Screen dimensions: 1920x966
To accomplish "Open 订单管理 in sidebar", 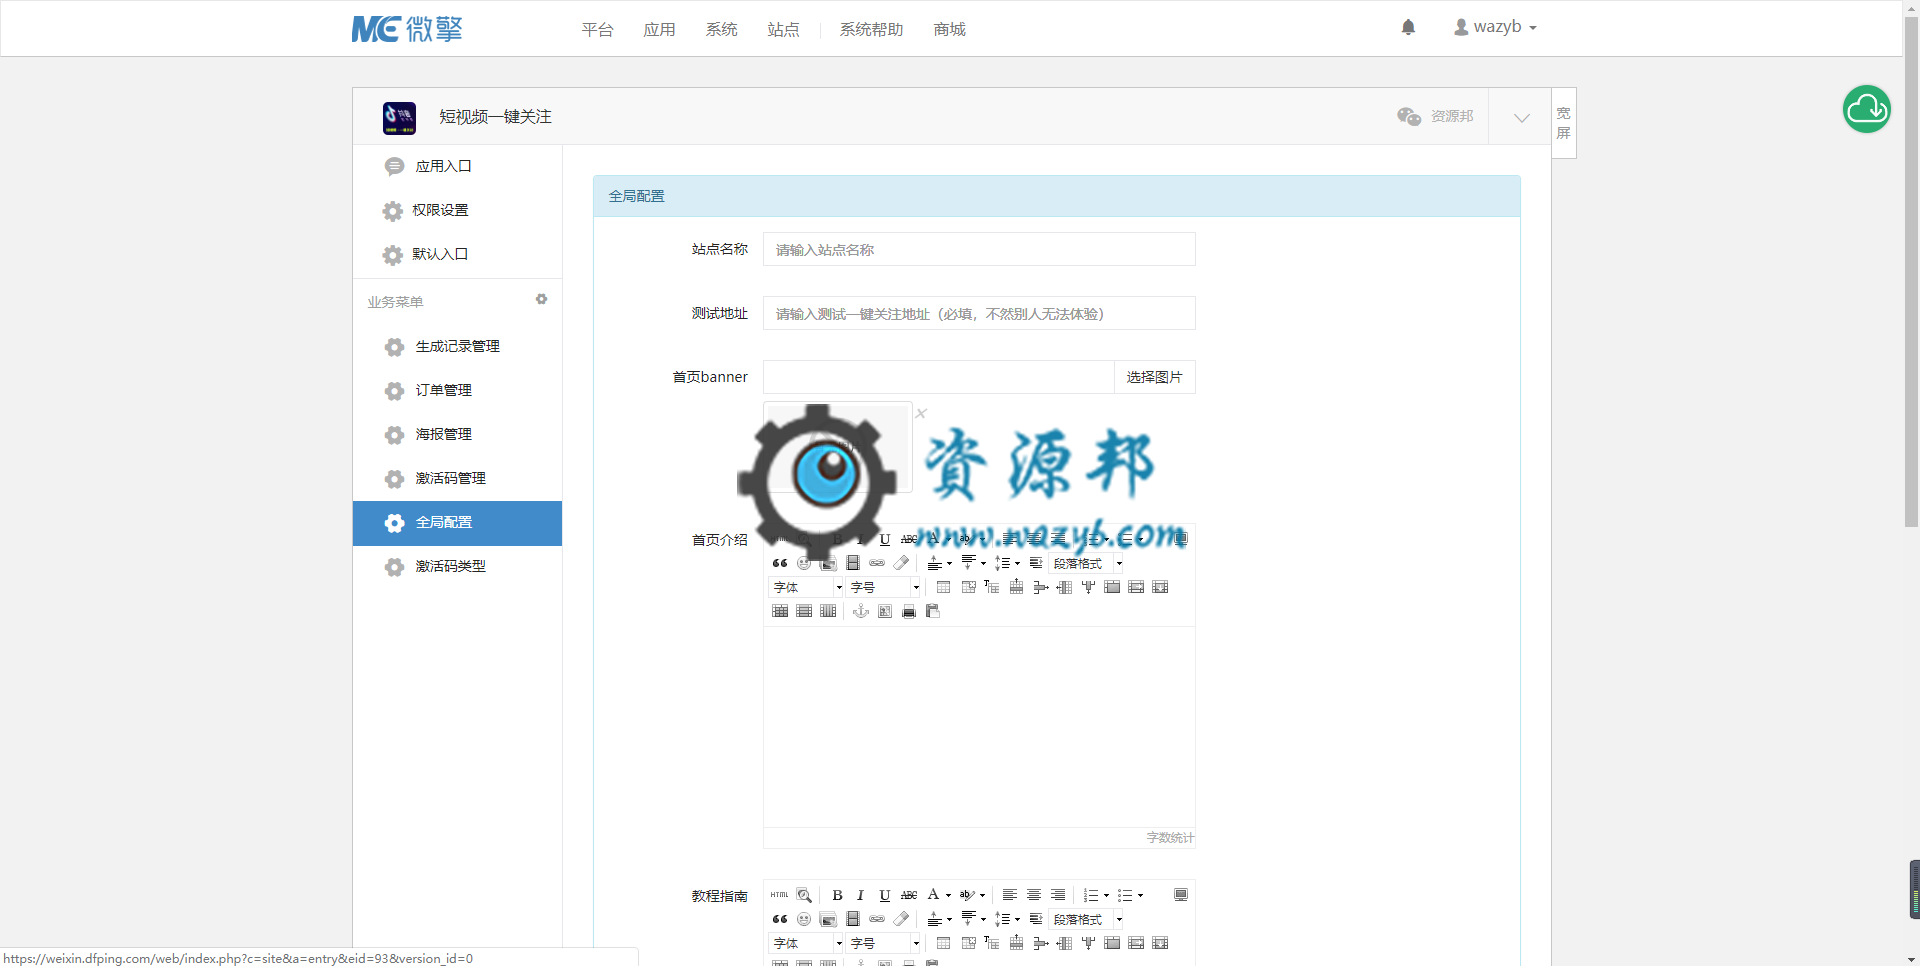I will pos(457,390).
